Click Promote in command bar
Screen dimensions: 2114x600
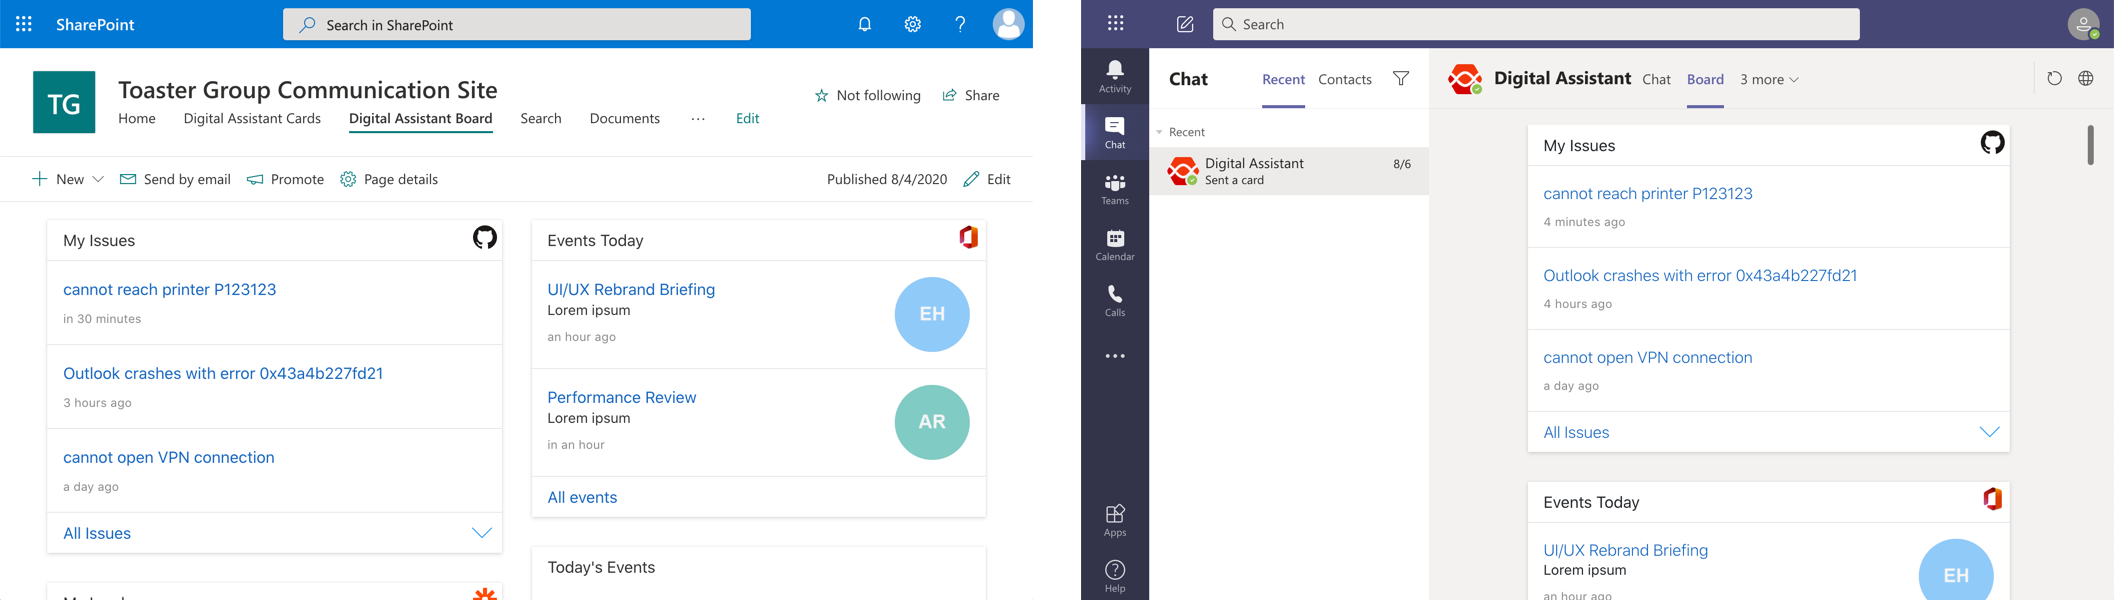286,179
